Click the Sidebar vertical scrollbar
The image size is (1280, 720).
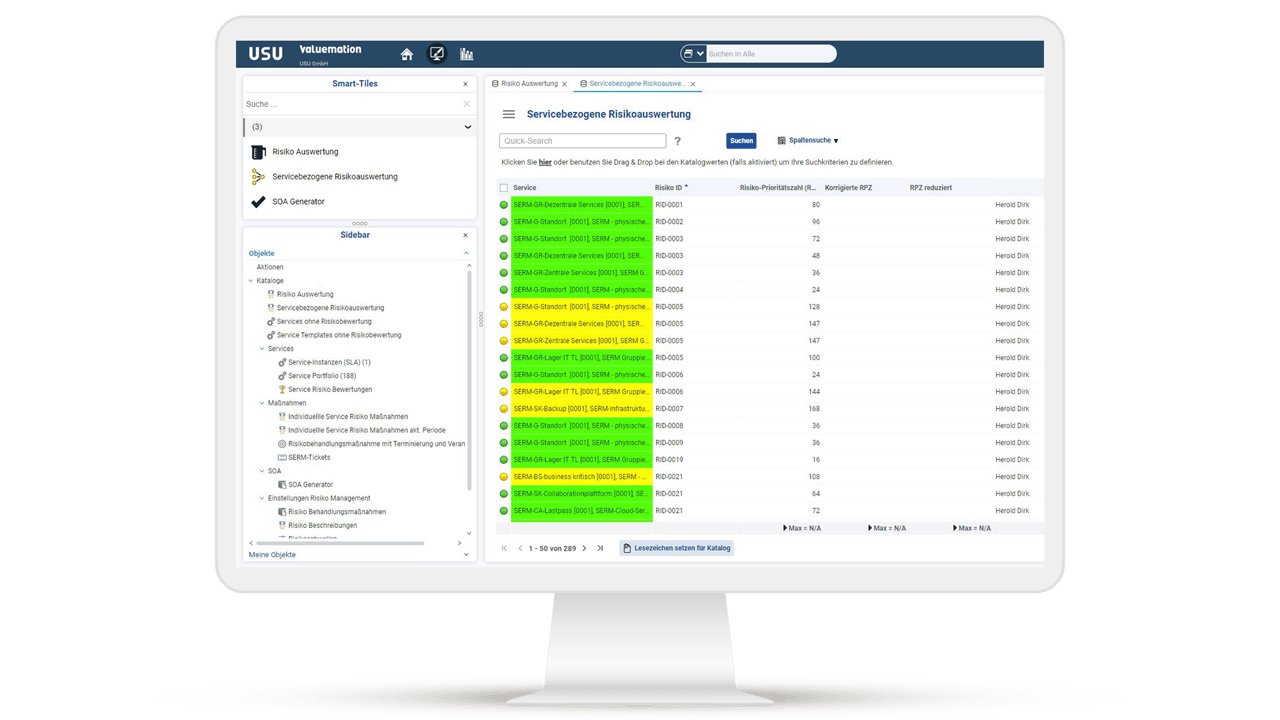(469, 380)
